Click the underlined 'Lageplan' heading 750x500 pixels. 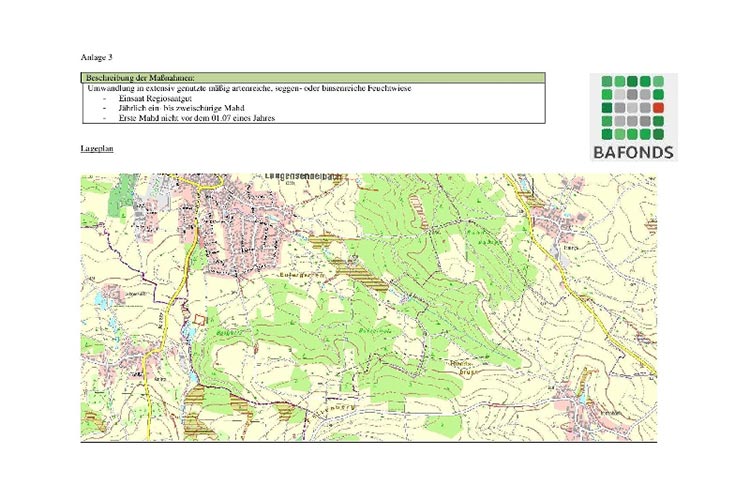pos(97,149)
